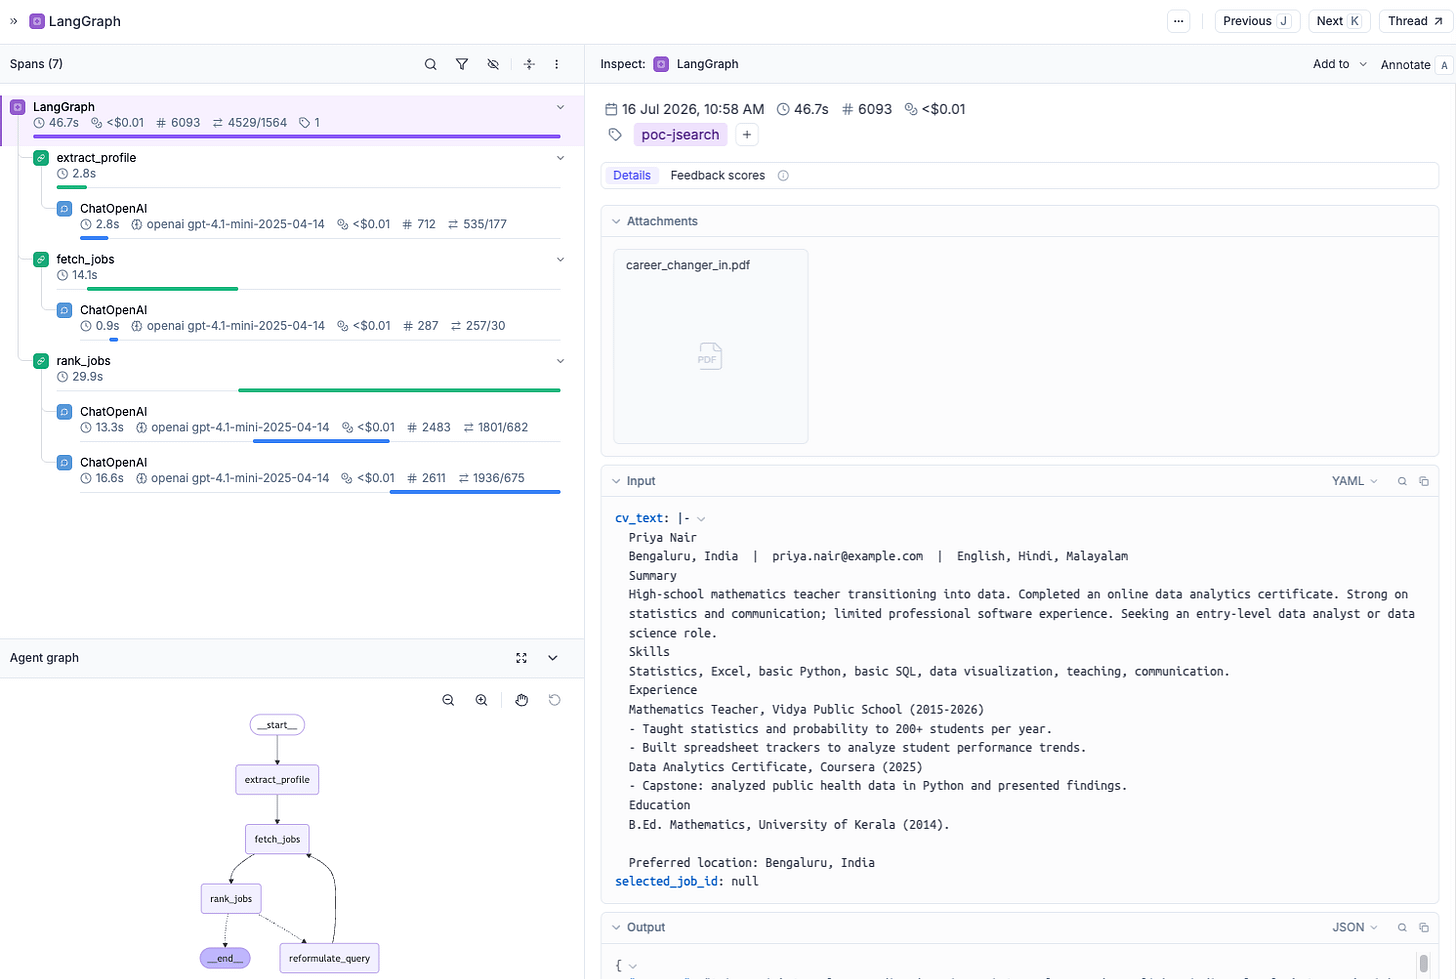
Task: Collapse the extract_profile span chevron
Action: coord(560,158)
